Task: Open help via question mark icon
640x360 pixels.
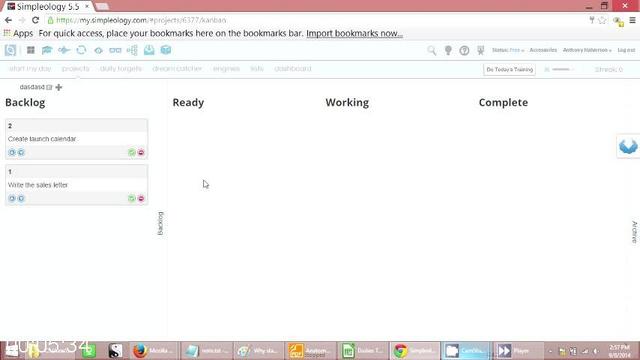Action: (x=464, y=50)
